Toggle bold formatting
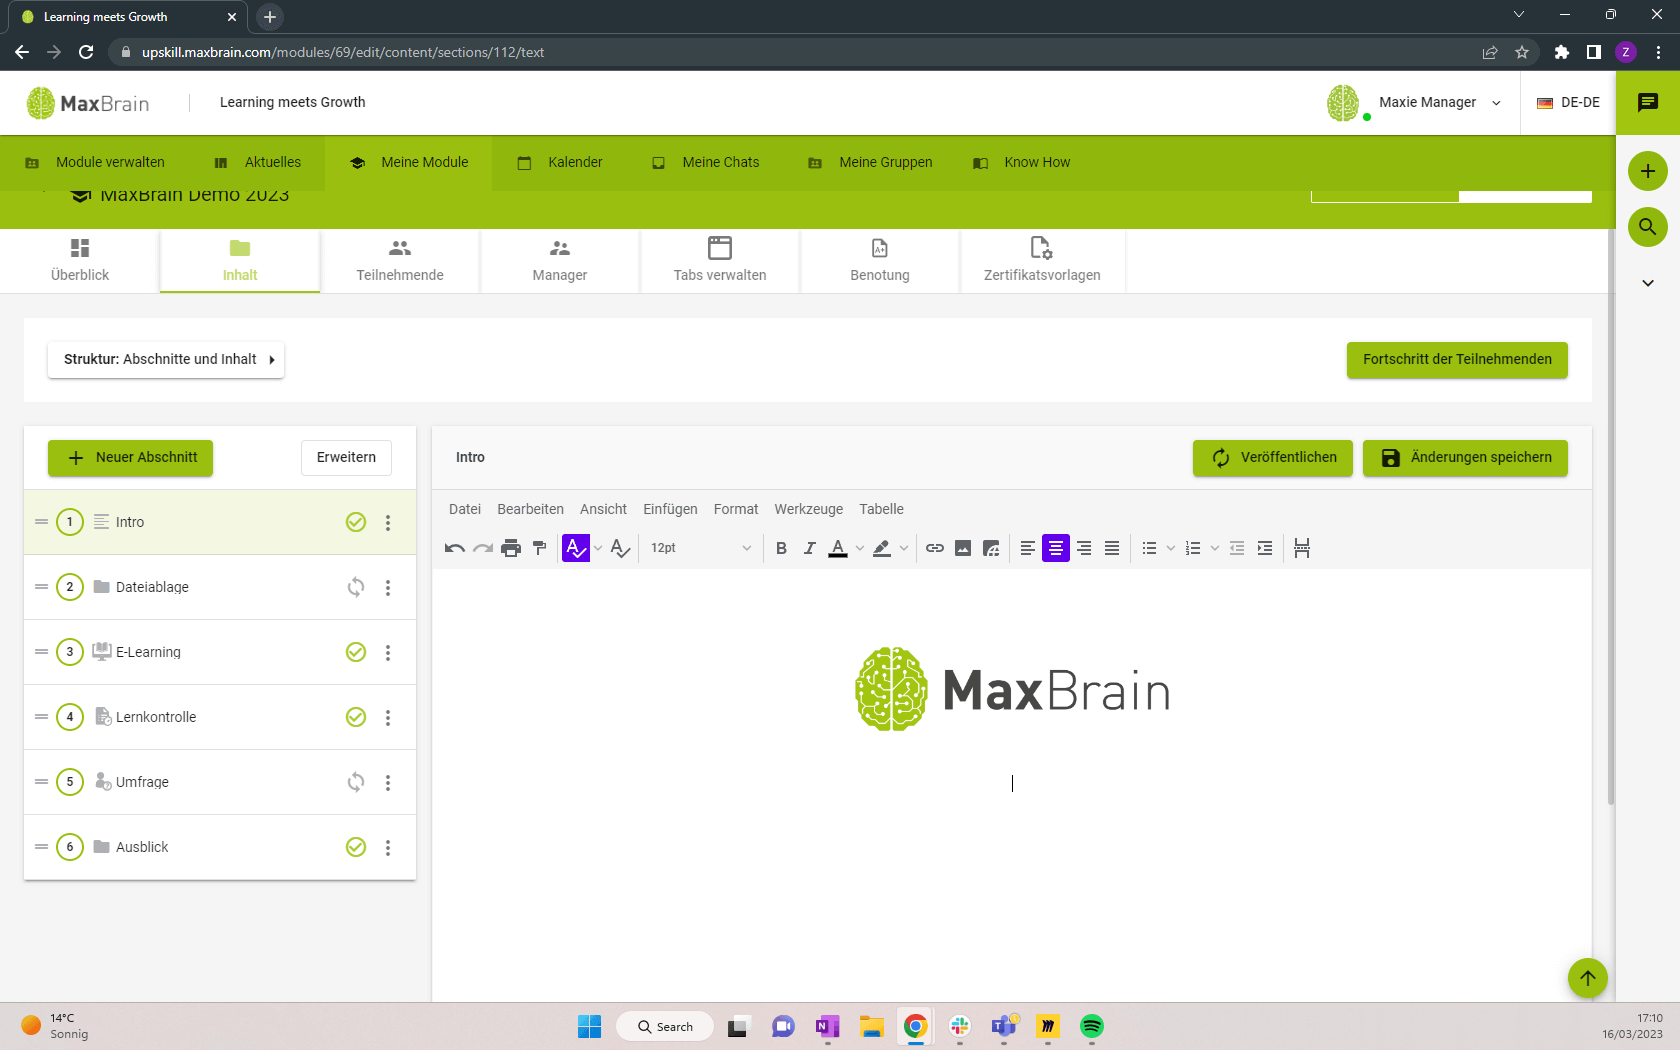The width and height of the screenshot is (1680, 1050). tap(782, 548)
